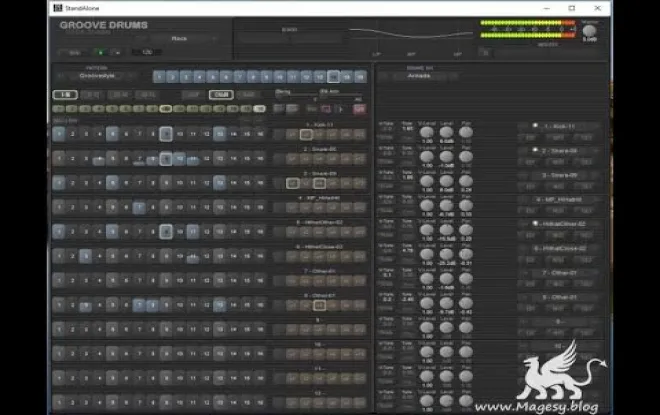Select the '2 - Snare-08' drum pad
The width and height of the screenshot is (660, 415).
[559, 150]
